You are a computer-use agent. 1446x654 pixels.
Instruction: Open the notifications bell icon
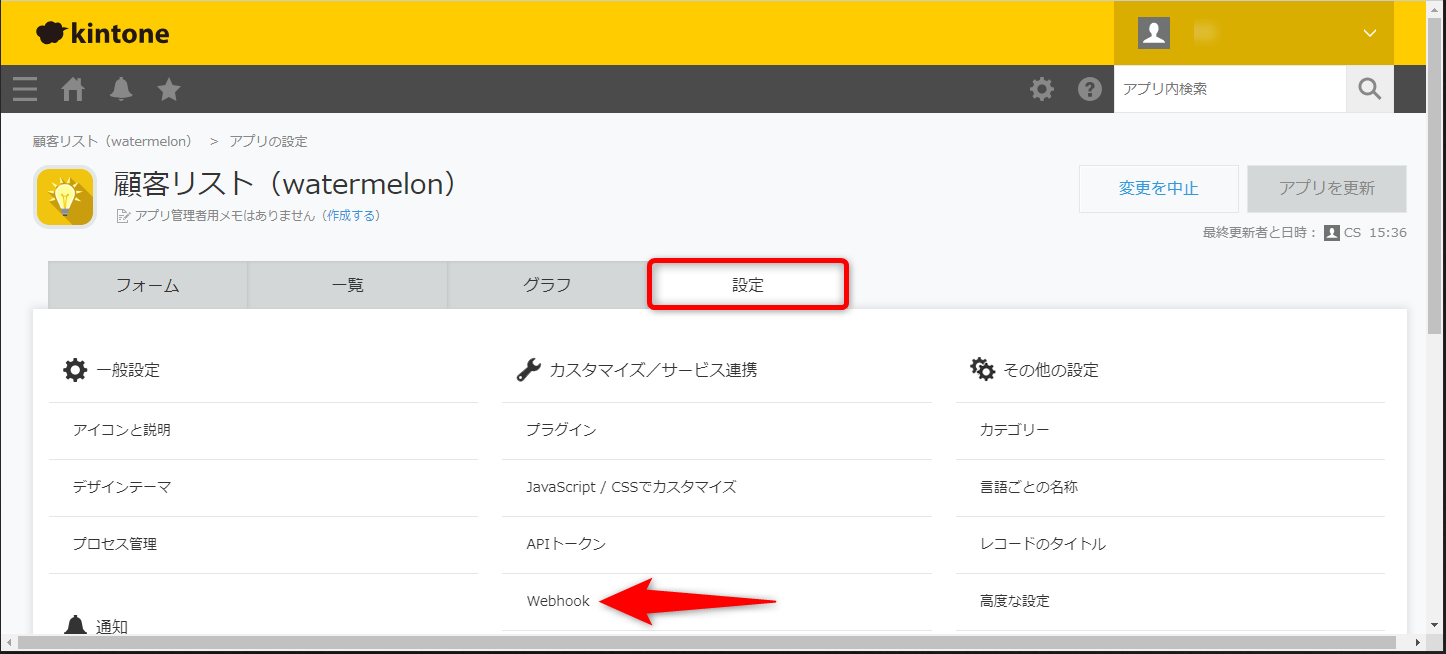click(121, 90)
